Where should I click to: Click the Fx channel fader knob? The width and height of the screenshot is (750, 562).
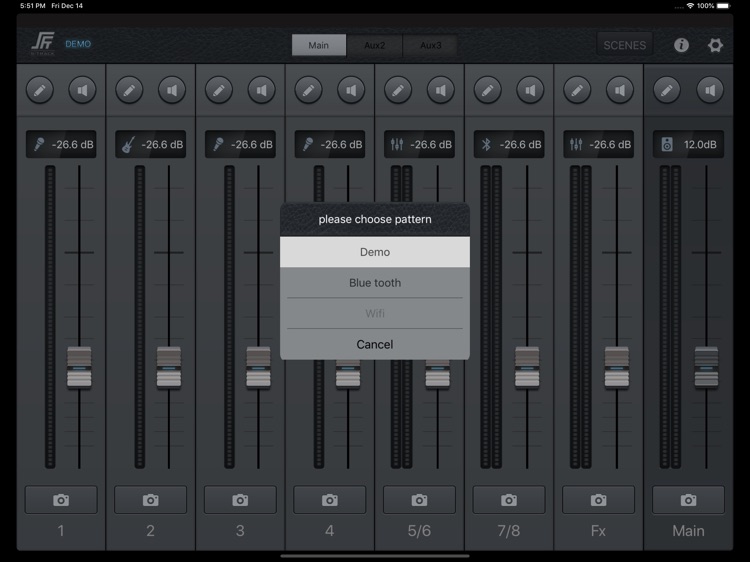point(617,367)
